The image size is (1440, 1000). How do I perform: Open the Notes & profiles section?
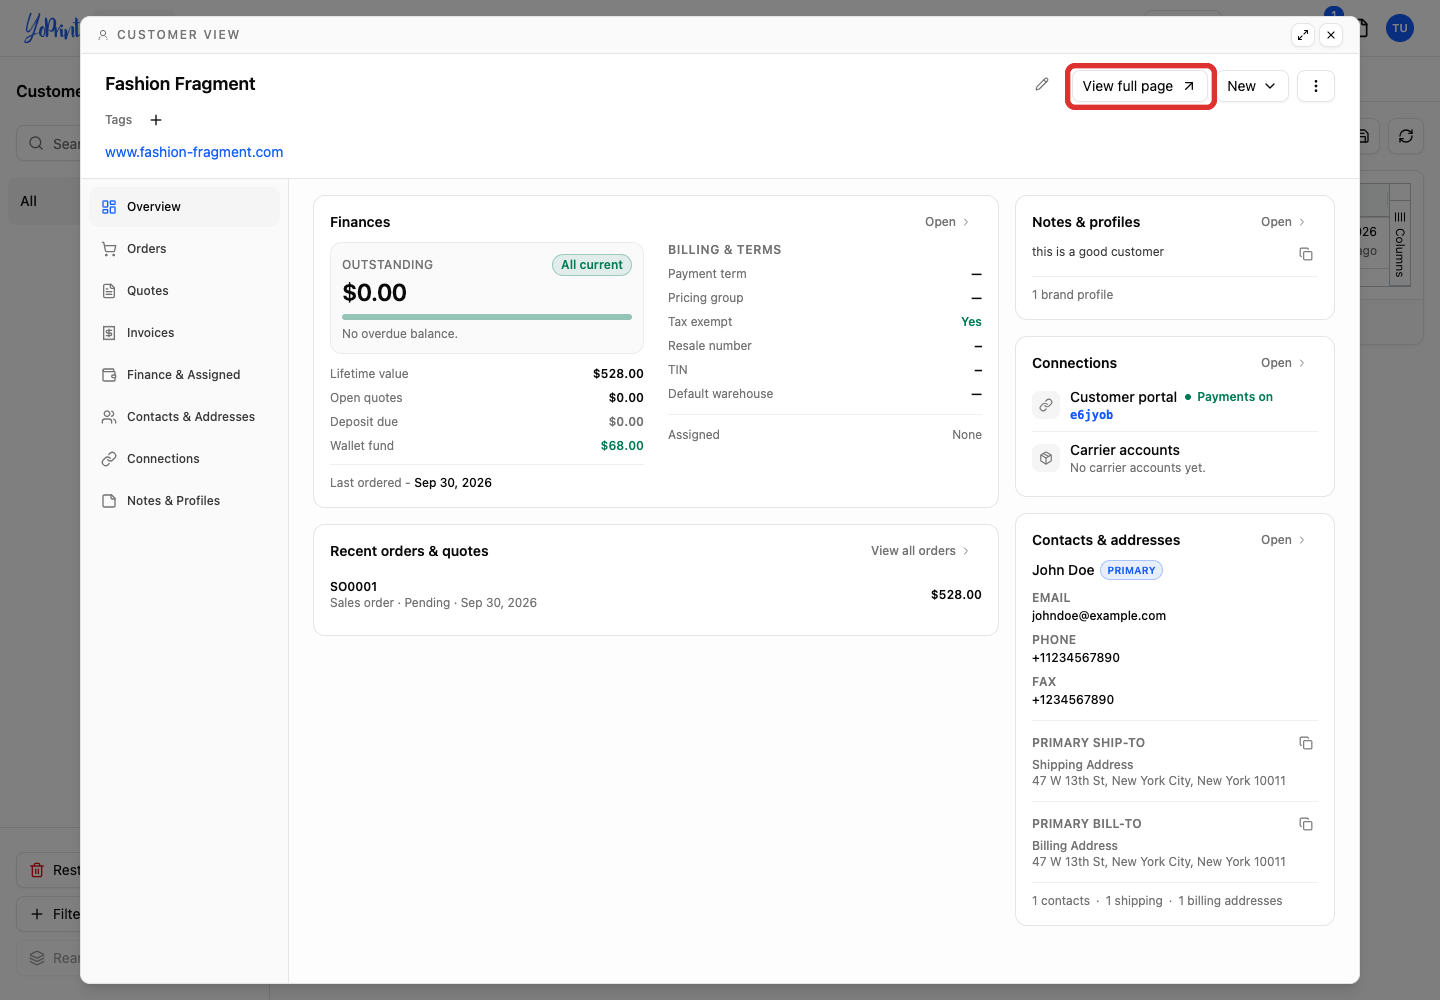[x=1282, y=222]
